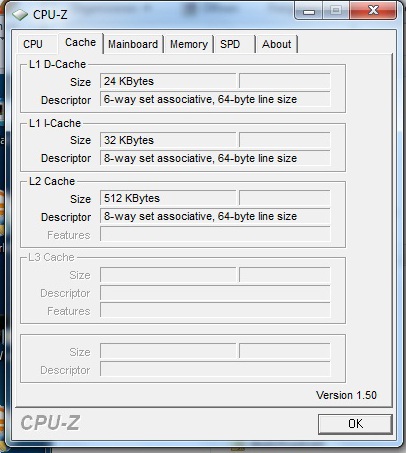The height and width of the screenshot is (453, 406).
Task: Open the SPD tab
Action: [234, 44]
